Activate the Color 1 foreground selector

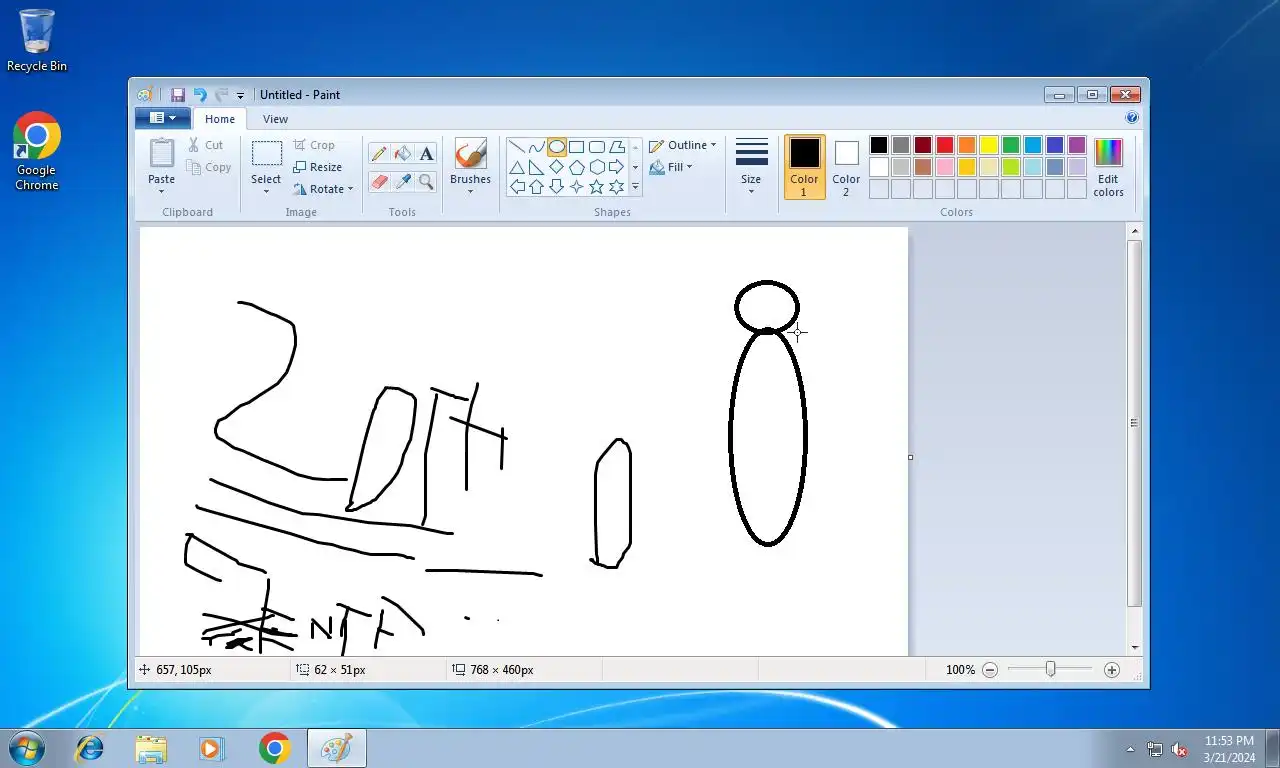pos(805,167)
